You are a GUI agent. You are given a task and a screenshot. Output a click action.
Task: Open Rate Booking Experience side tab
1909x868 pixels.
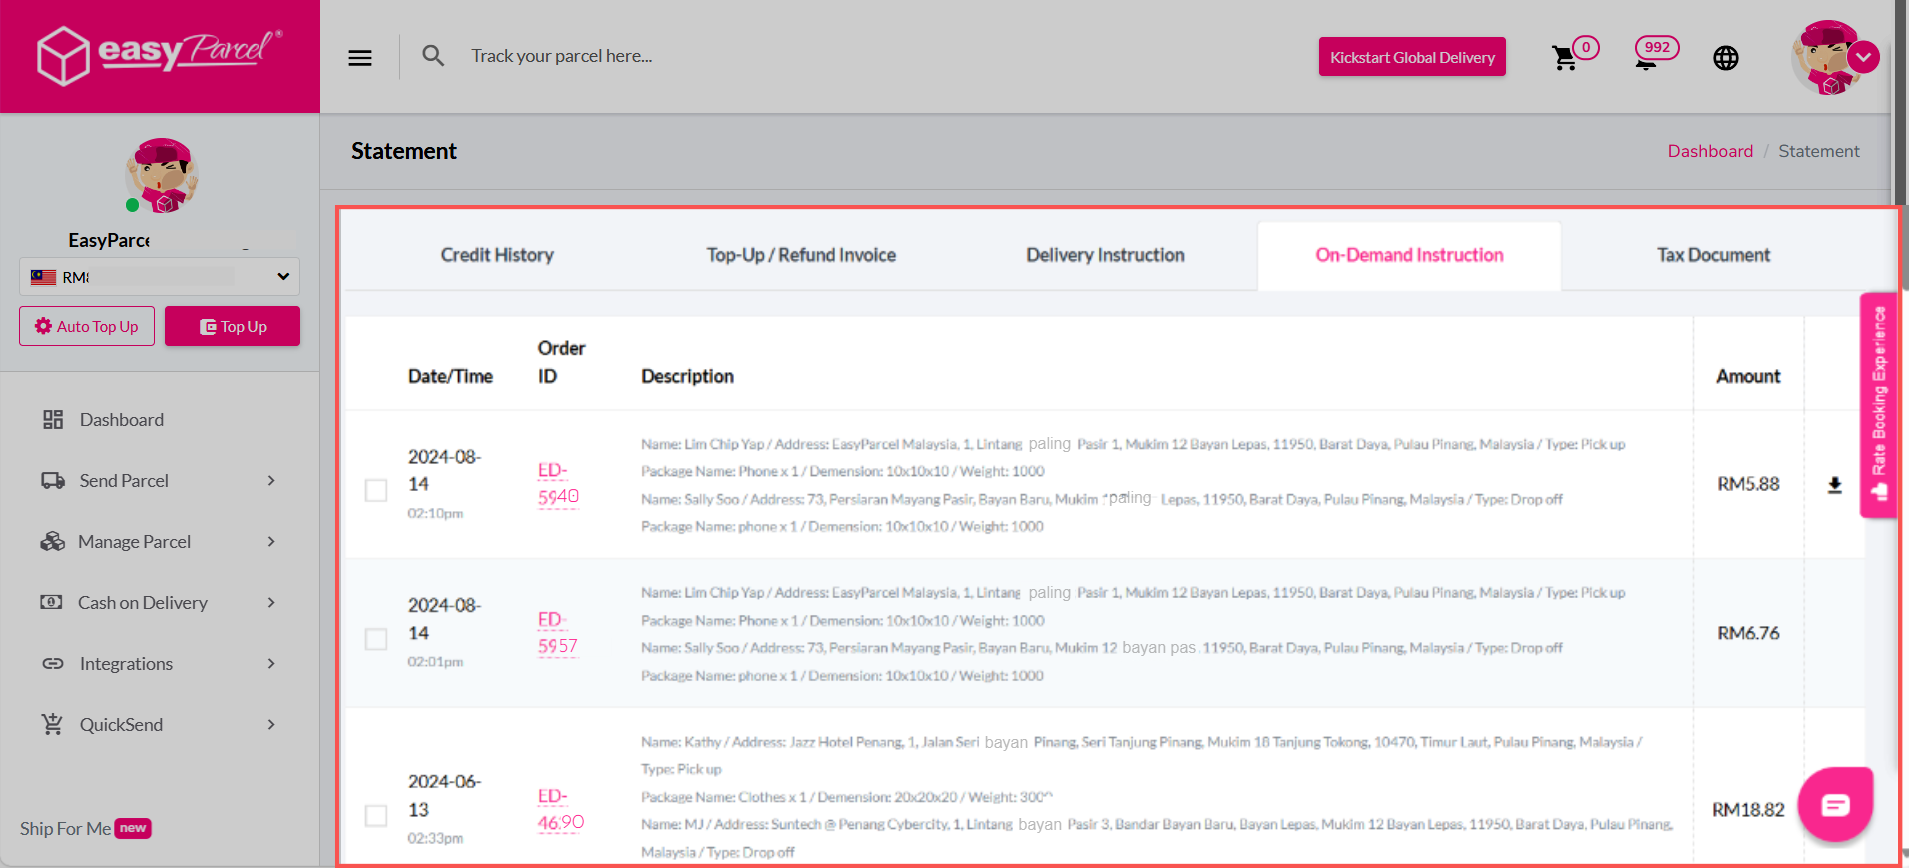pyautogui.click(x=1879, y=404)
